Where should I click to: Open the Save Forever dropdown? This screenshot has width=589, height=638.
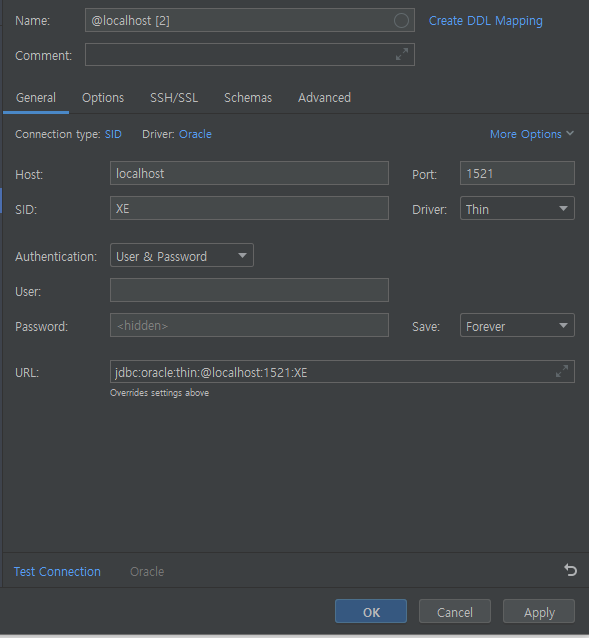[517, 325]
